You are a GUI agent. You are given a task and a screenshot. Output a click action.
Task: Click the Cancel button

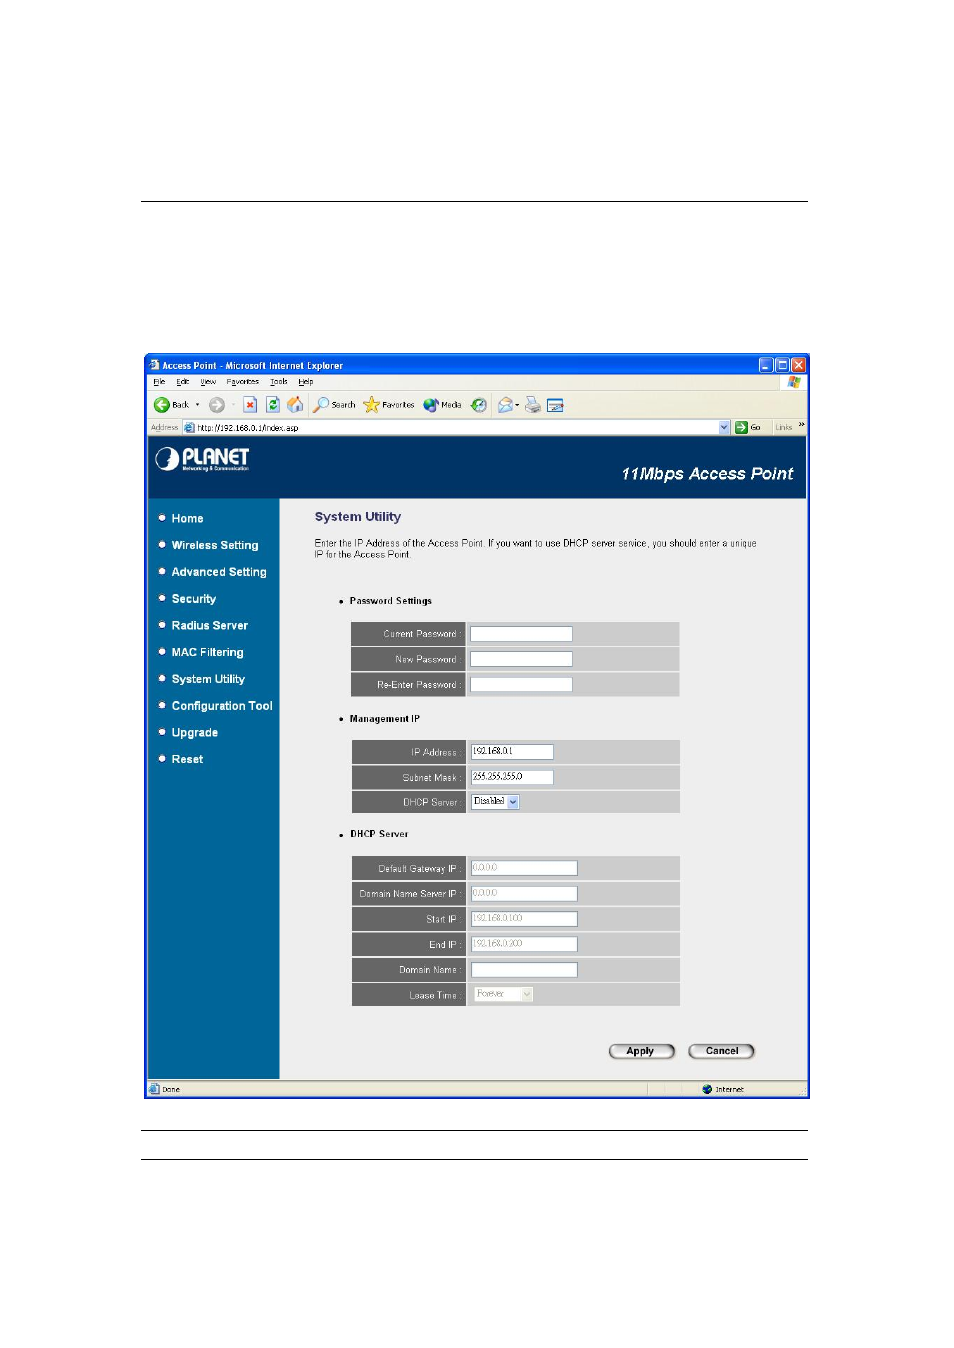tap(721, 1051)
